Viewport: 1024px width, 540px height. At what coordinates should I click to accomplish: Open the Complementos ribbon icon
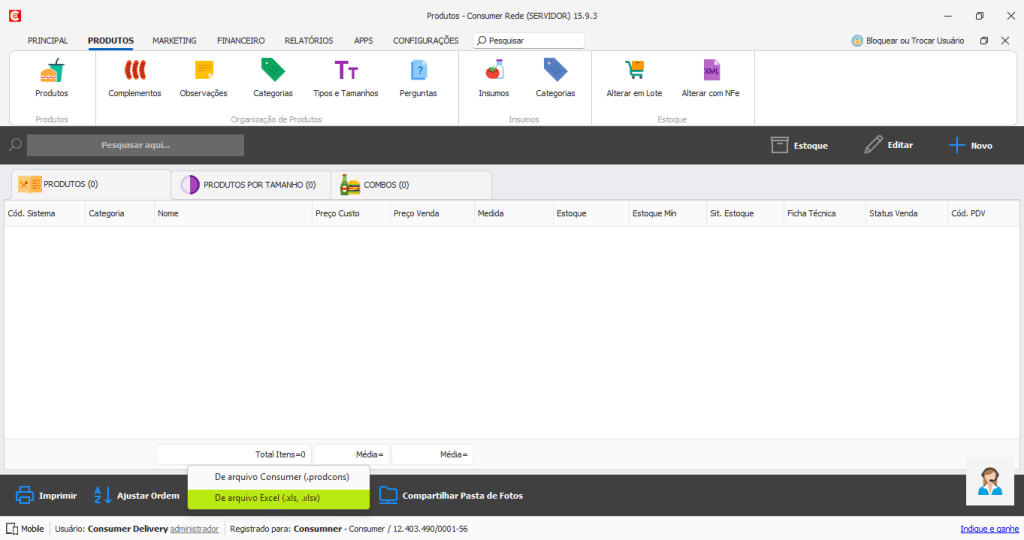(x=134, y=72)
